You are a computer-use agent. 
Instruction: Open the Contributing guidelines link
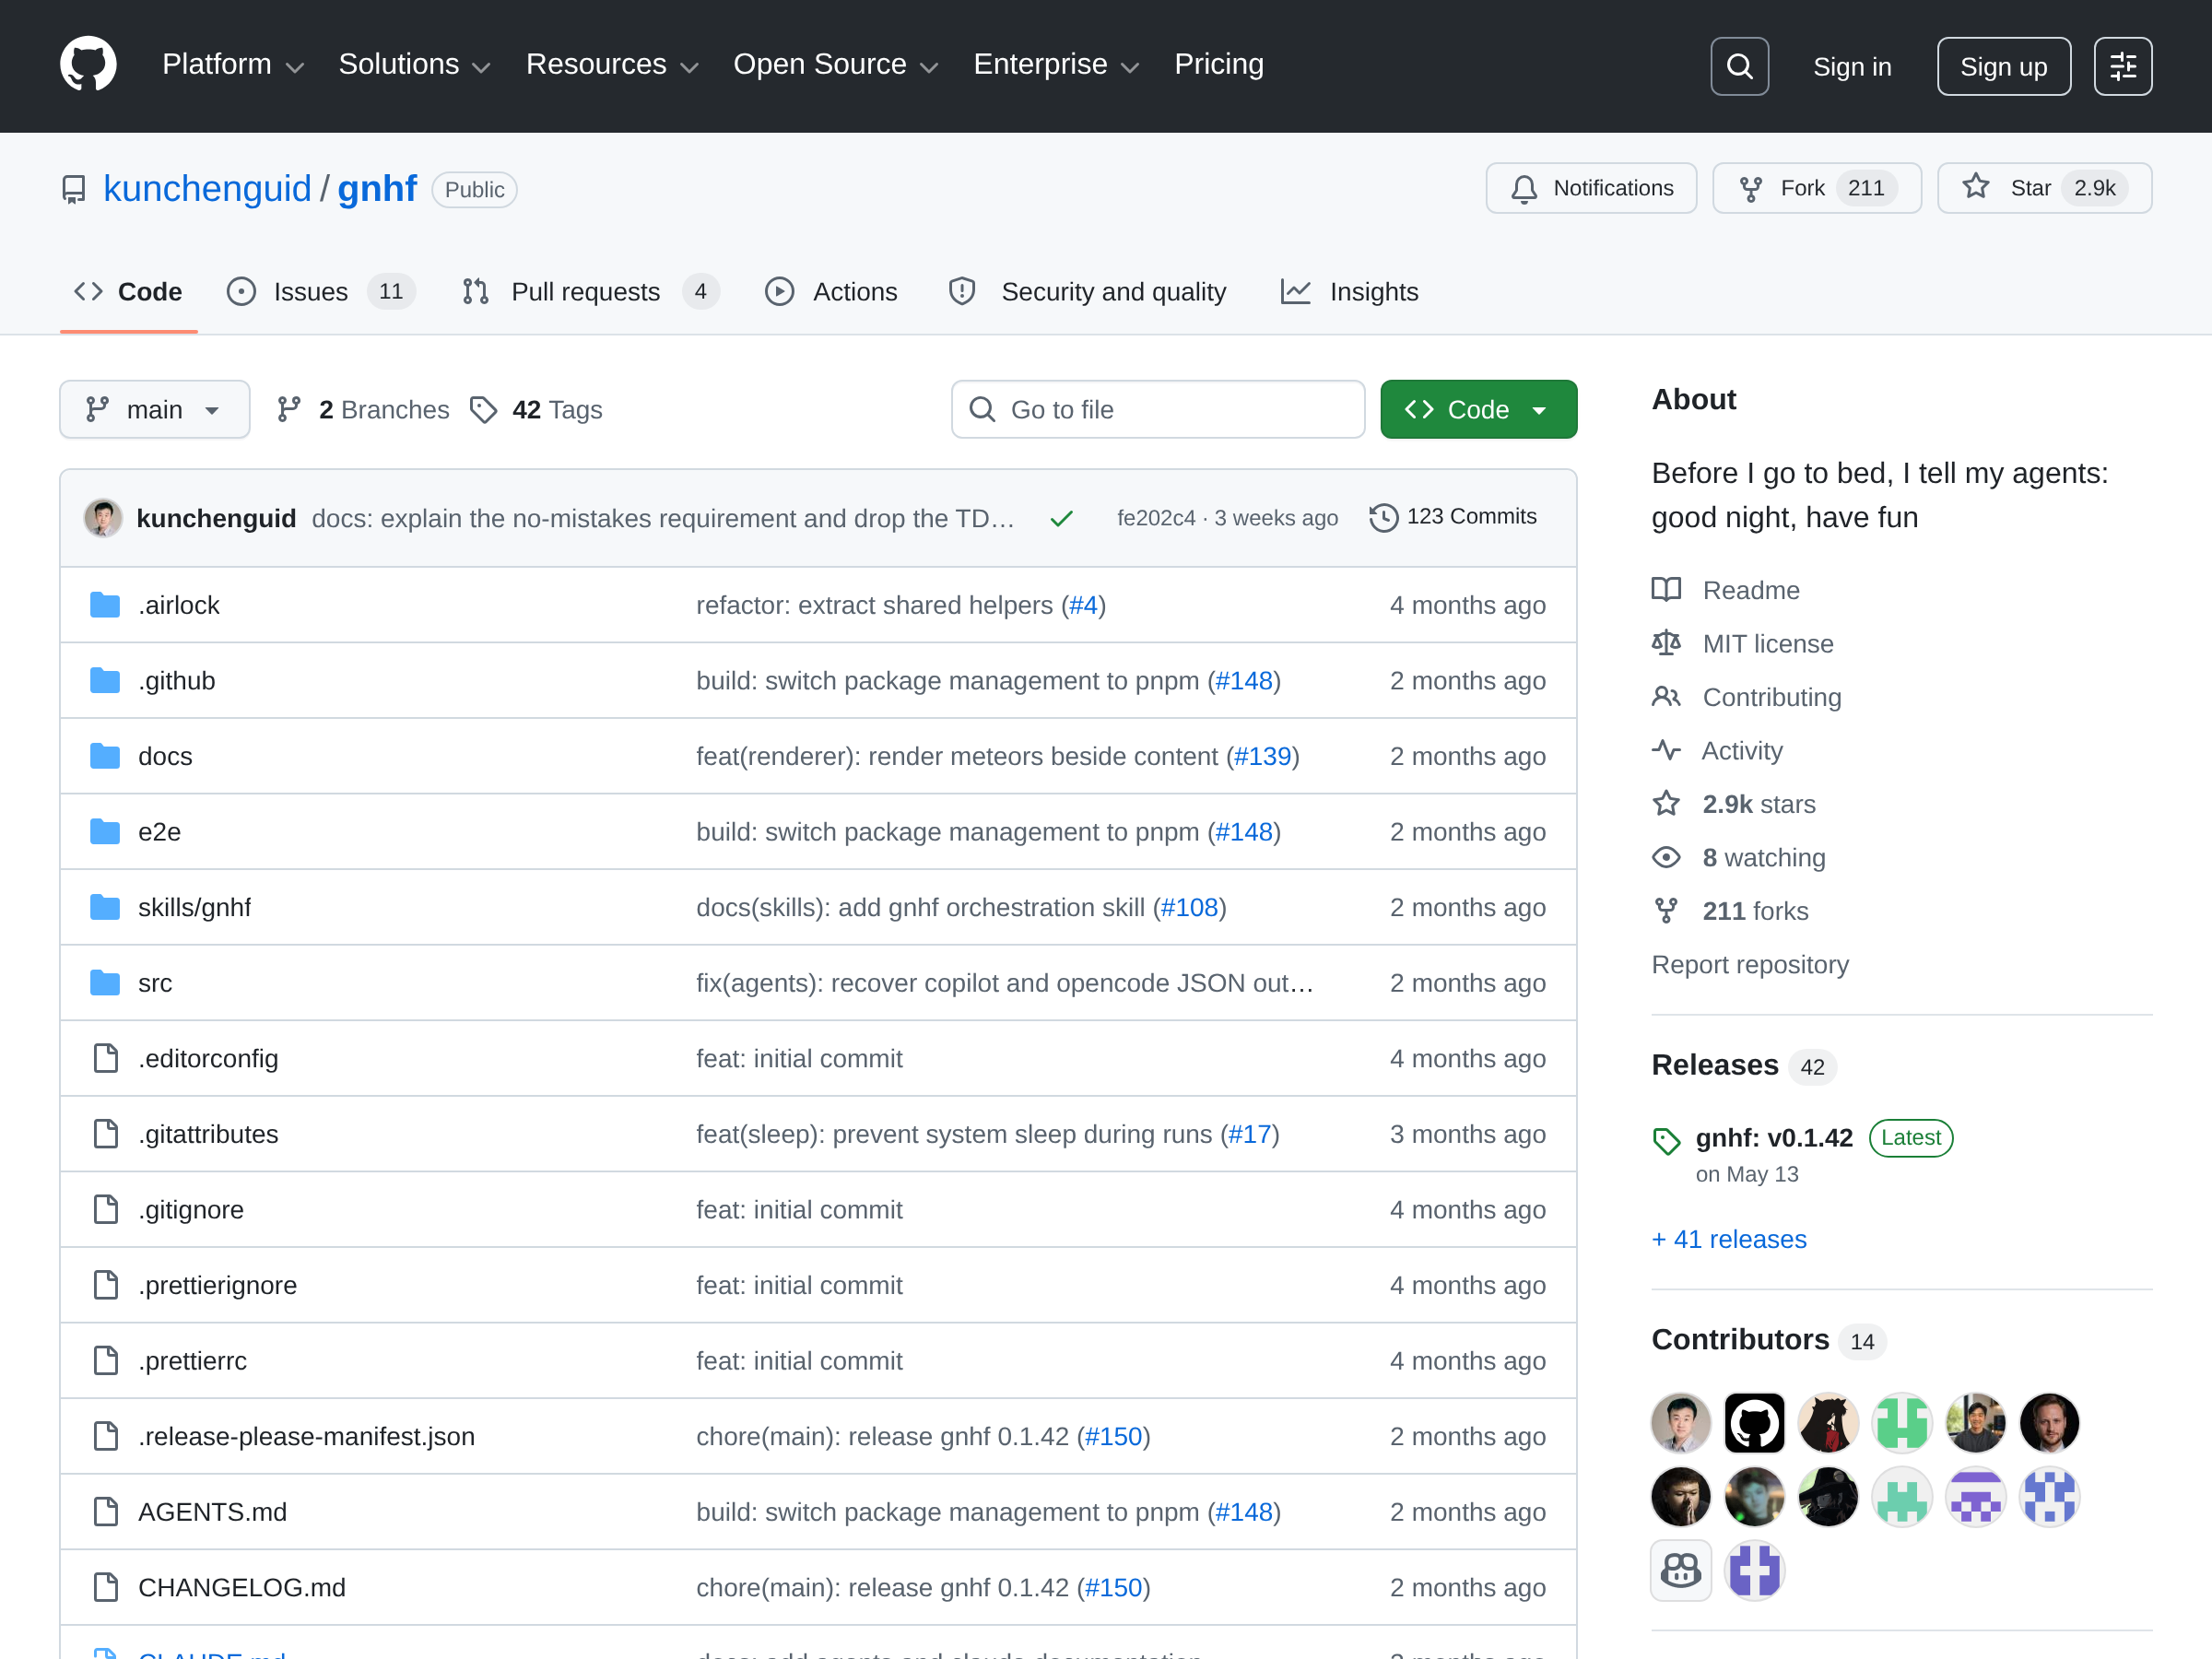(1747, 697)
